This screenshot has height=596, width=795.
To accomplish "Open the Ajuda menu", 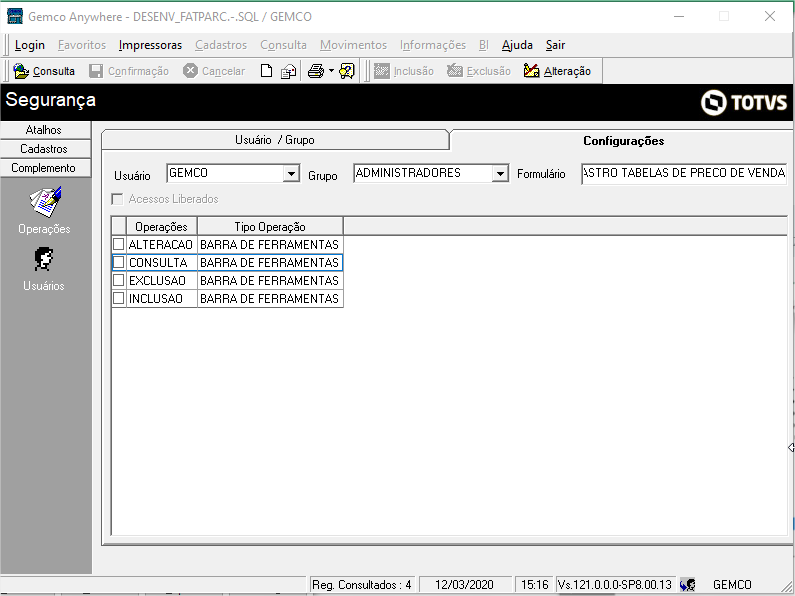I will coord(517,45).
